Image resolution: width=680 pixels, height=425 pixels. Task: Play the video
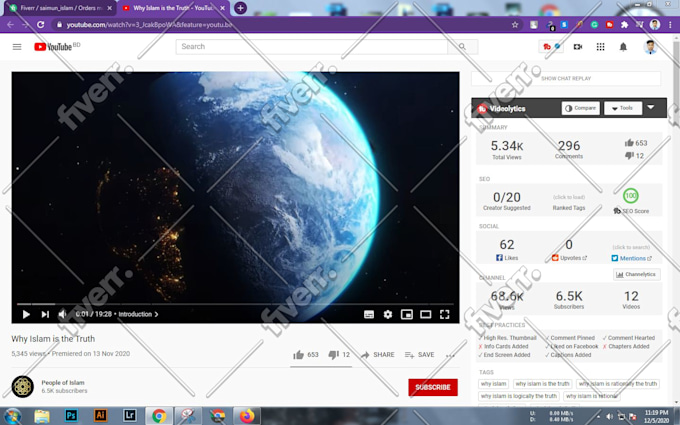tap(26, 314)
